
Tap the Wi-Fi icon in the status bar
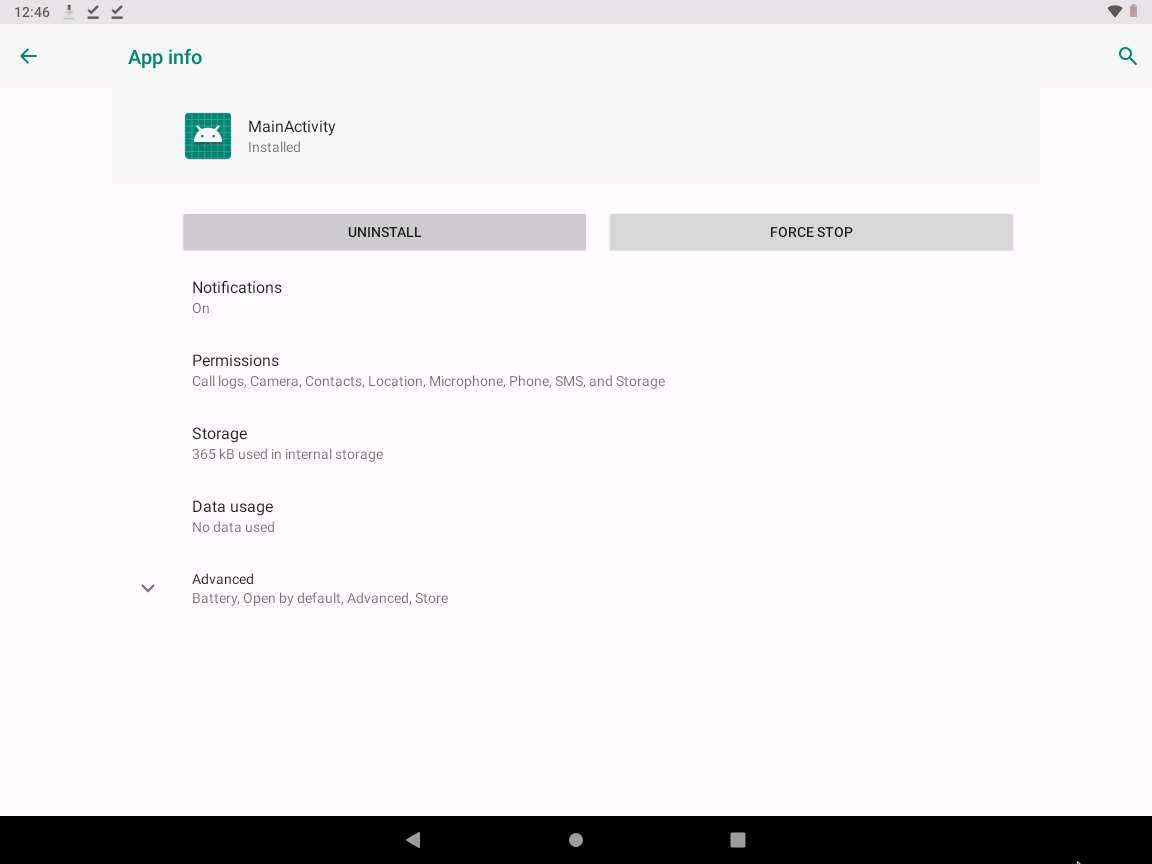[x=1113, y=11]
